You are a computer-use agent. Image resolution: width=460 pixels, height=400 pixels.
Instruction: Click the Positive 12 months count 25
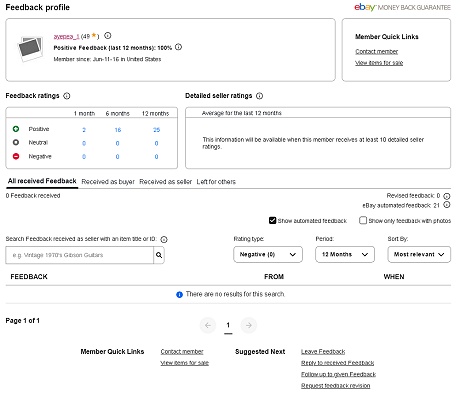[156, 130]
